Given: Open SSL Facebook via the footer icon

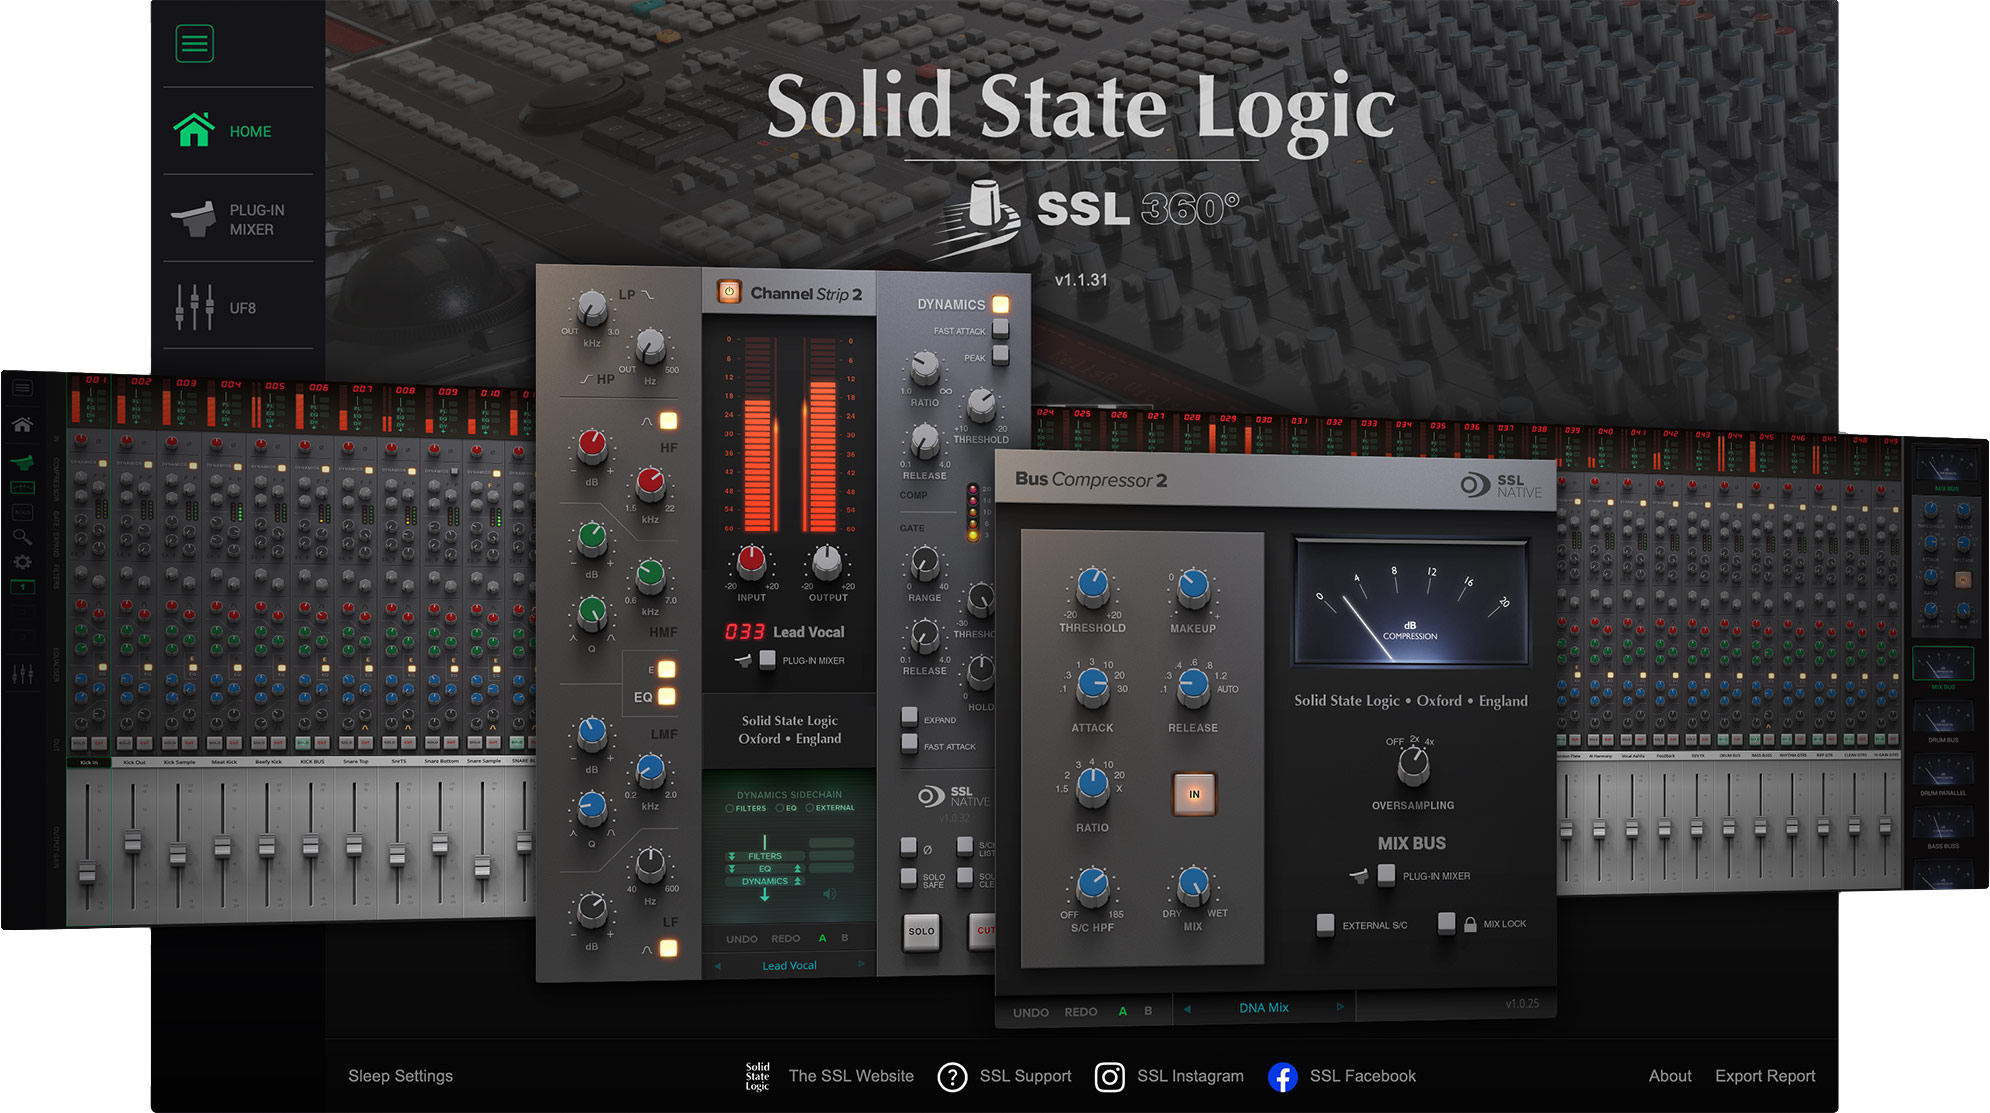Looking at the screenshot, I should pos(1282,1077).
